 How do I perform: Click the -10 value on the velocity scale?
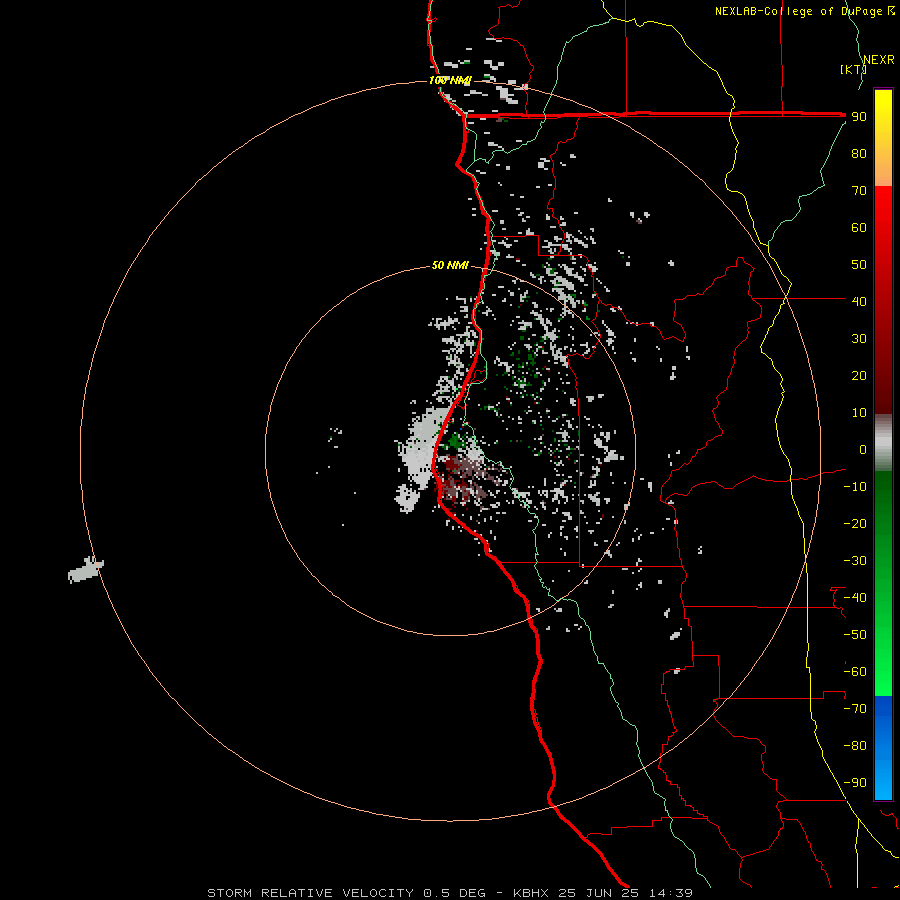(x=855, y=487)
